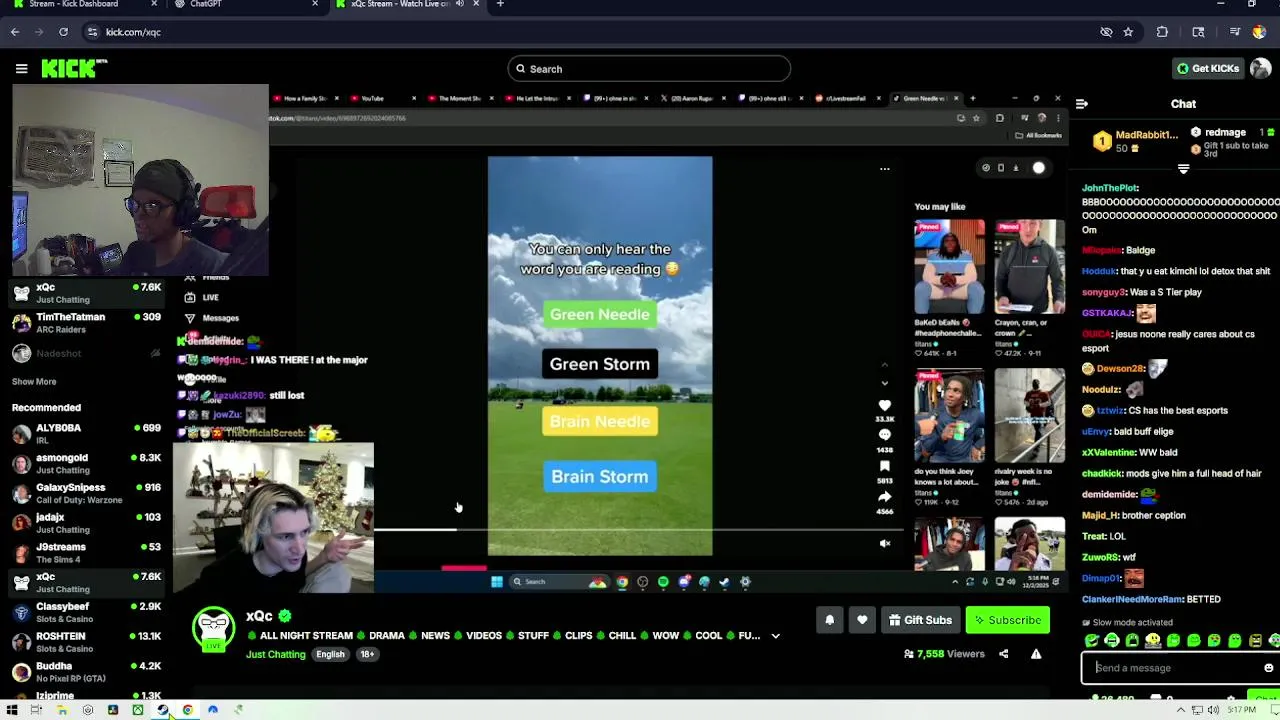Open TimTheTatman channel in sidebar
This screenshot has height=720, width=1280.
tap(85, 323)
